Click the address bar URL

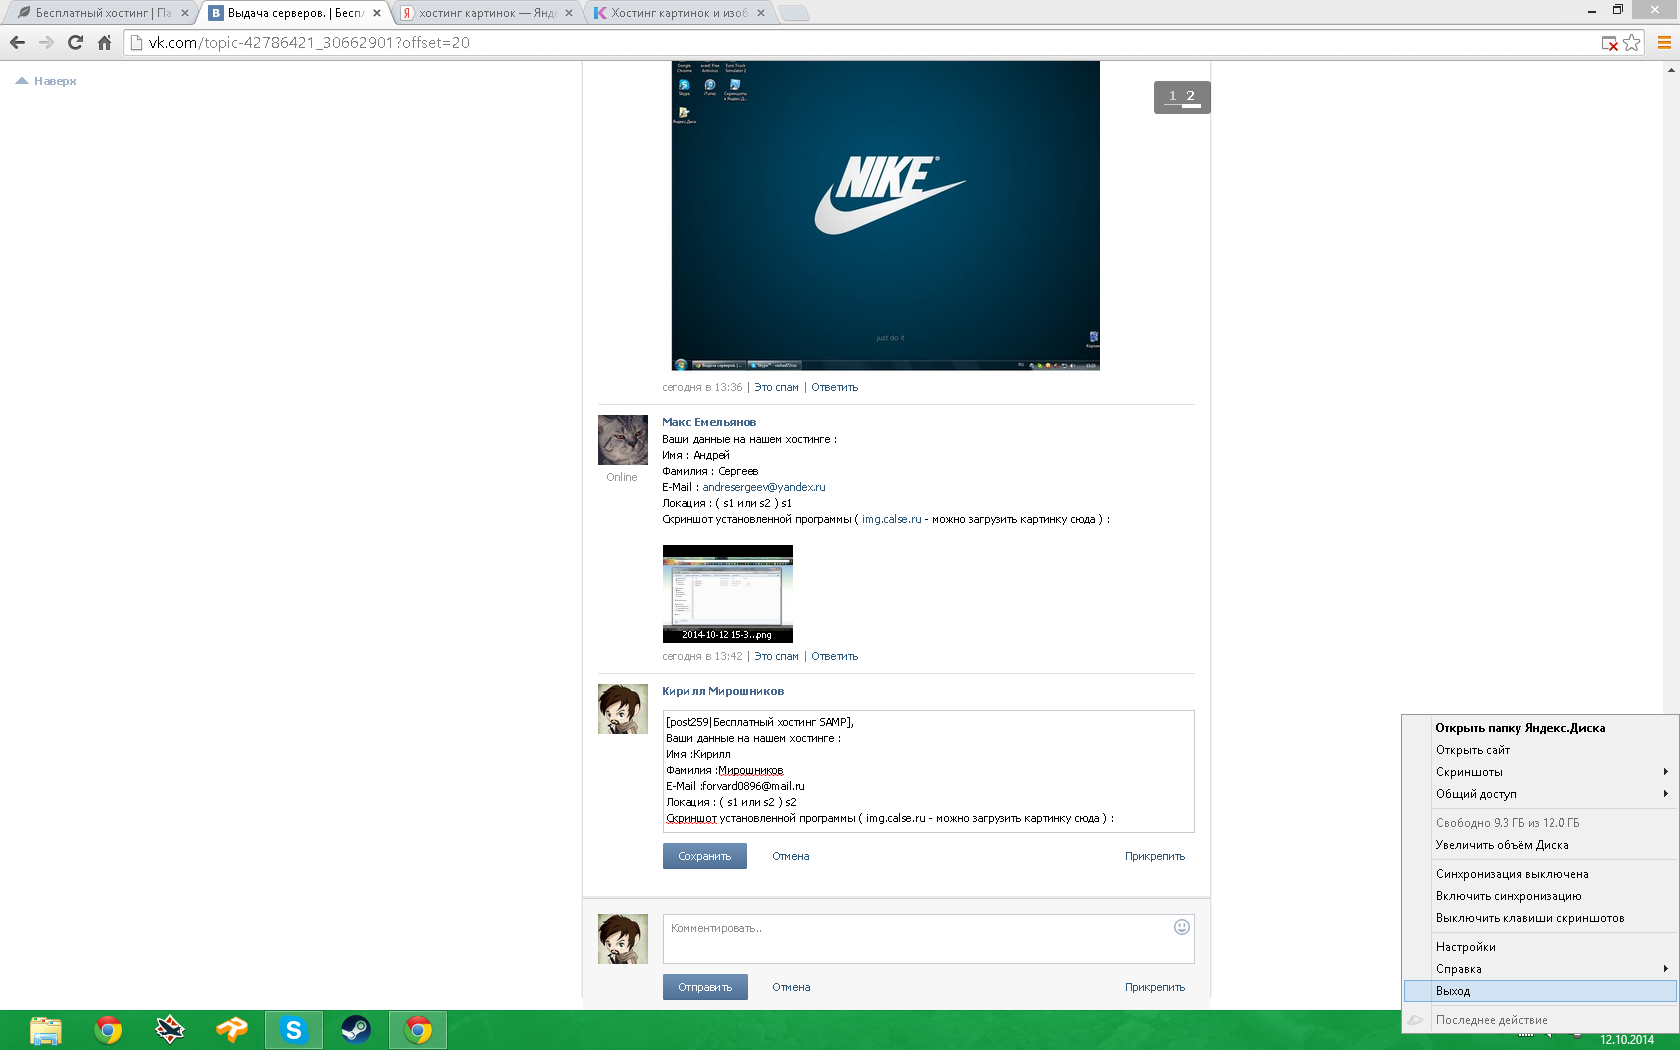(x=309, y=43)
